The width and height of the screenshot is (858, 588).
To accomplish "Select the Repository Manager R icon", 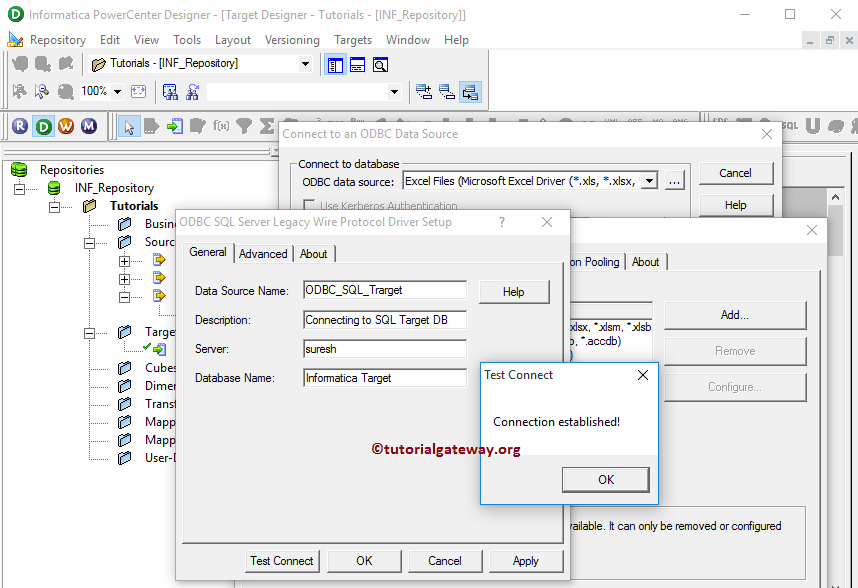I will click(x=18, y=125).
